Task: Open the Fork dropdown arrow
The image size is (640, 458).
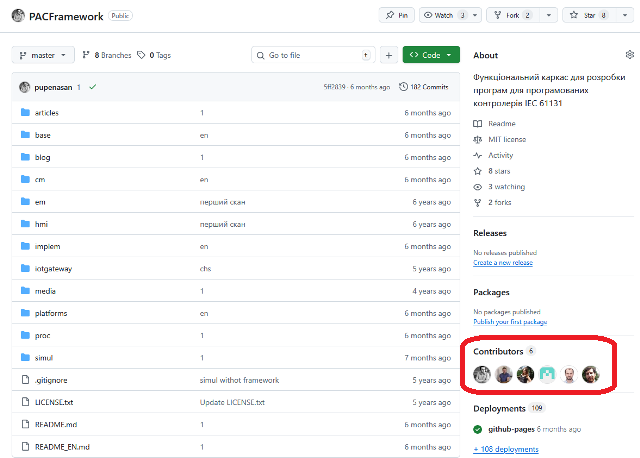Action: point(550,16)
